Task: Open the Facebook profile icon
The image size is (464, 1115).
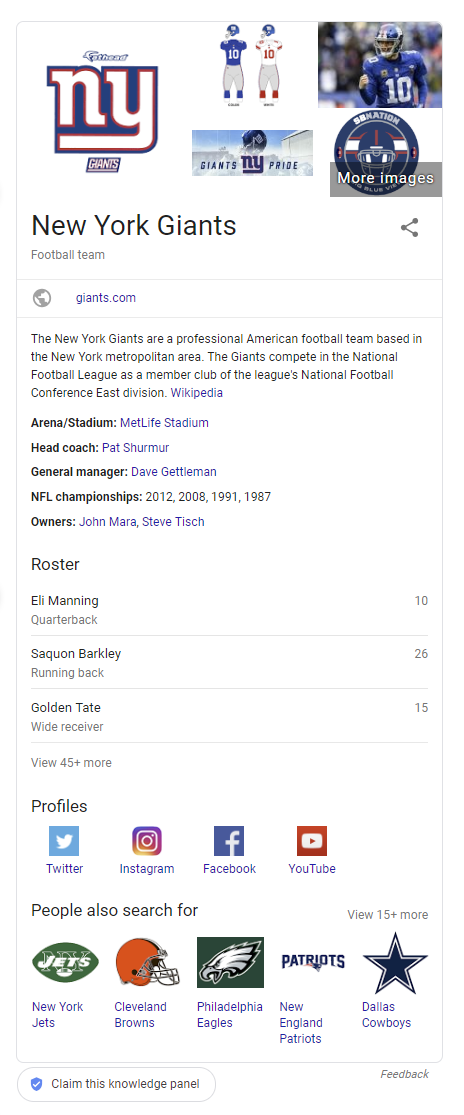Action: [229, 841]
